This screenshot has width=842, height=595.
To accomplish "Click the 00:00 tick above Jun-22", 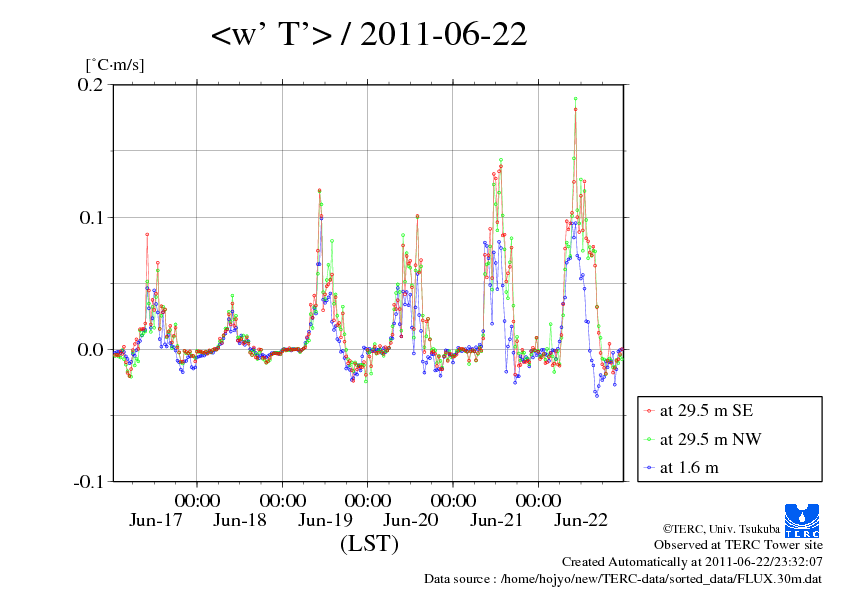I will coord(539,500).
